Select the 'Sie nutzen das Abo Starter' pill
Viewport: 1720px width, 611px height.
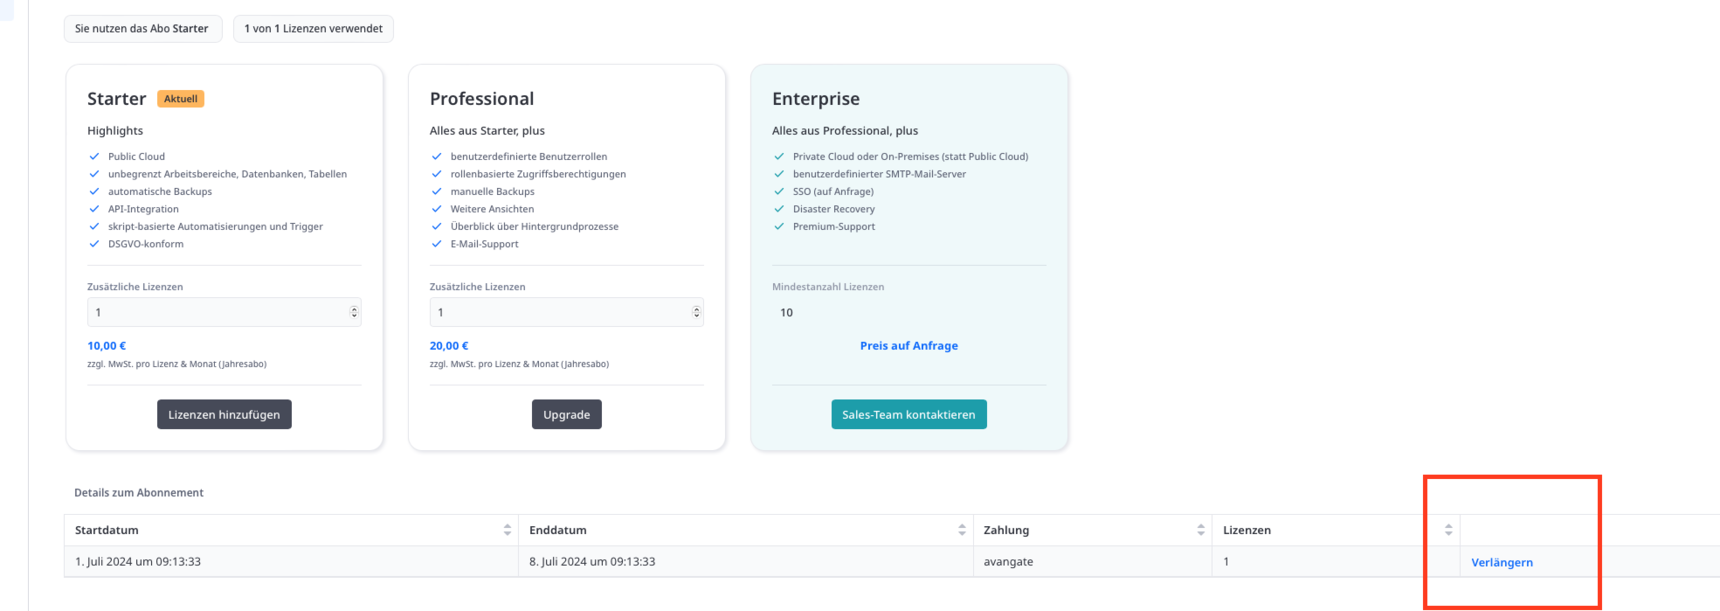pyautogui.click(x=142, y=29)
